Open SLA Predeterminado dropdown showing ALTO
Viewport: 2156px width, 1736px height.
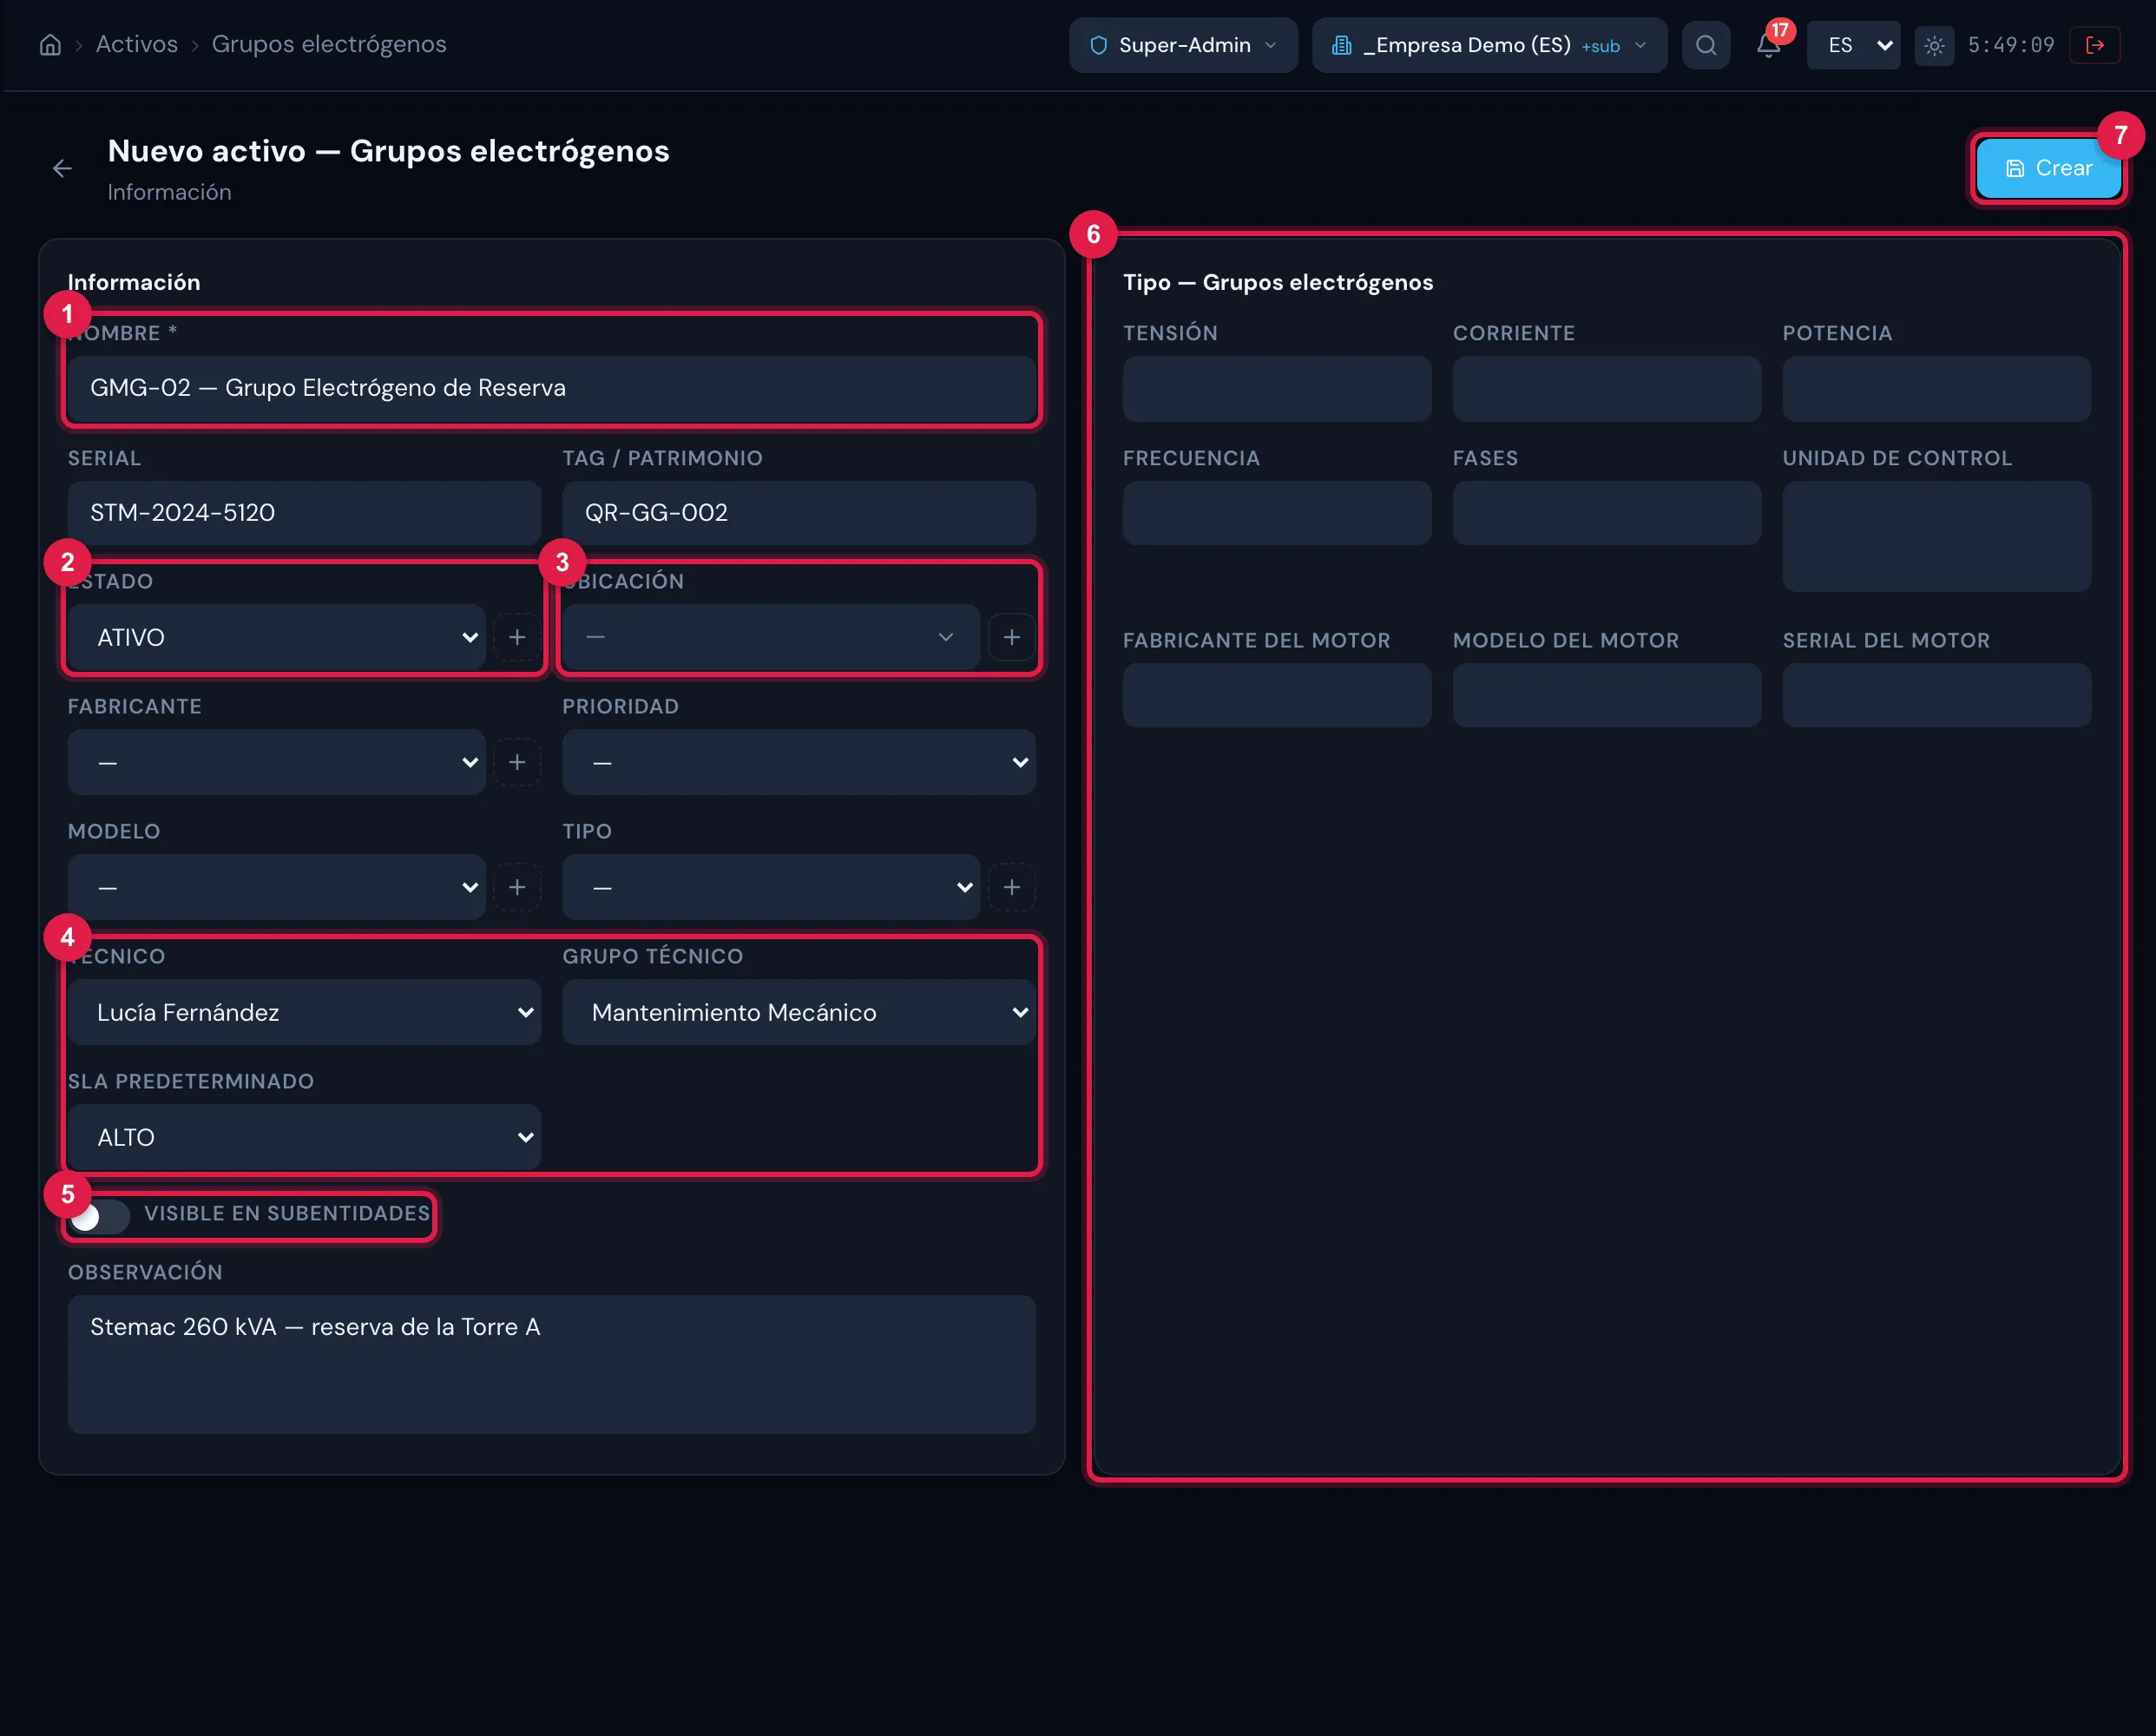pos(304,1137)
